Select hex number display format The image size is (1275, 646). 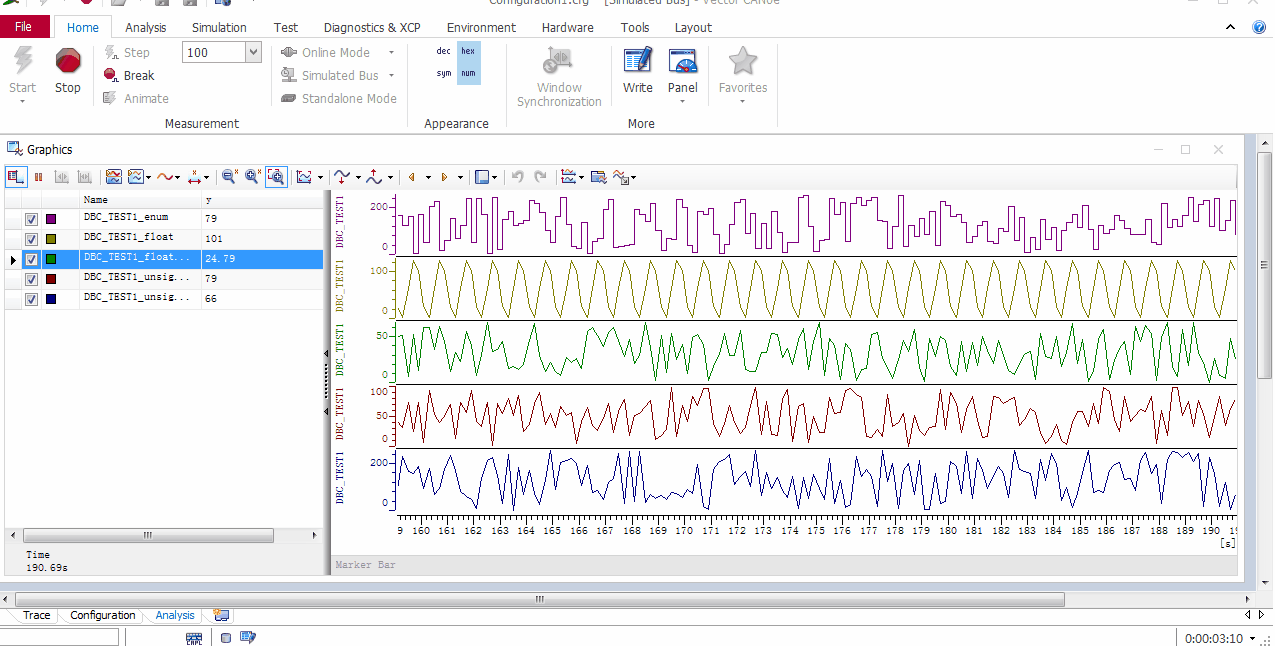point(468,51)
